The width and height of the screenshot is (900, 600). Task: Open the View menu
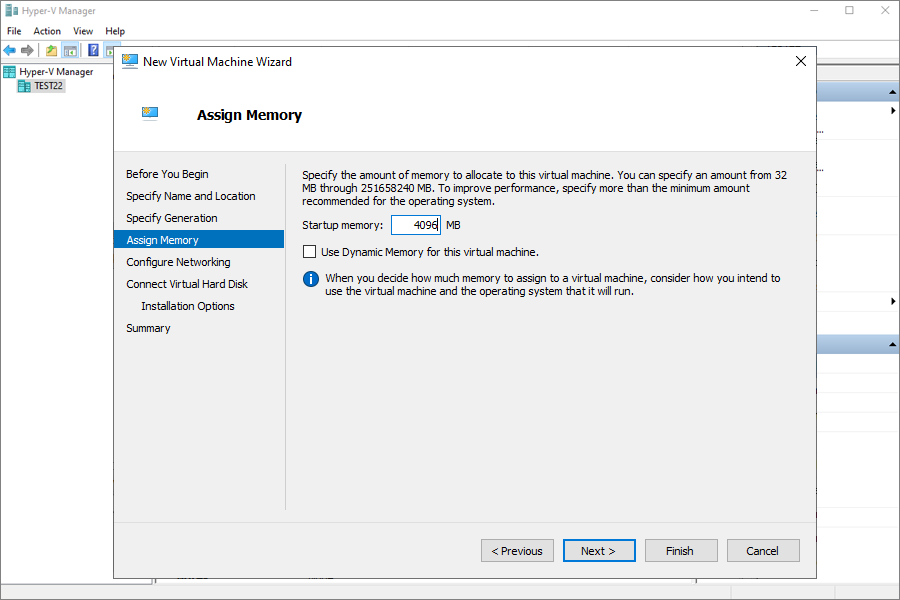pos(83,31)
